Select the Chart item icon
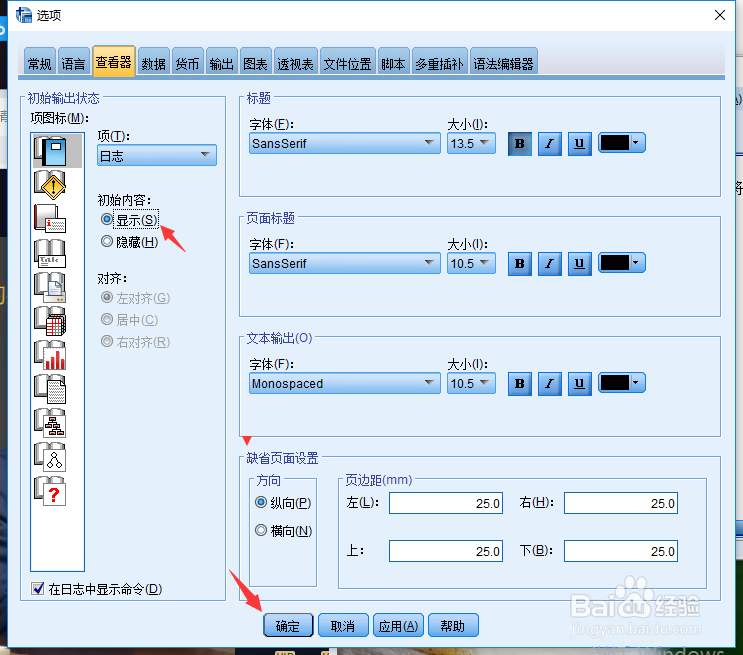The width and height of the screenshot is (743, 655). [51, 355]
